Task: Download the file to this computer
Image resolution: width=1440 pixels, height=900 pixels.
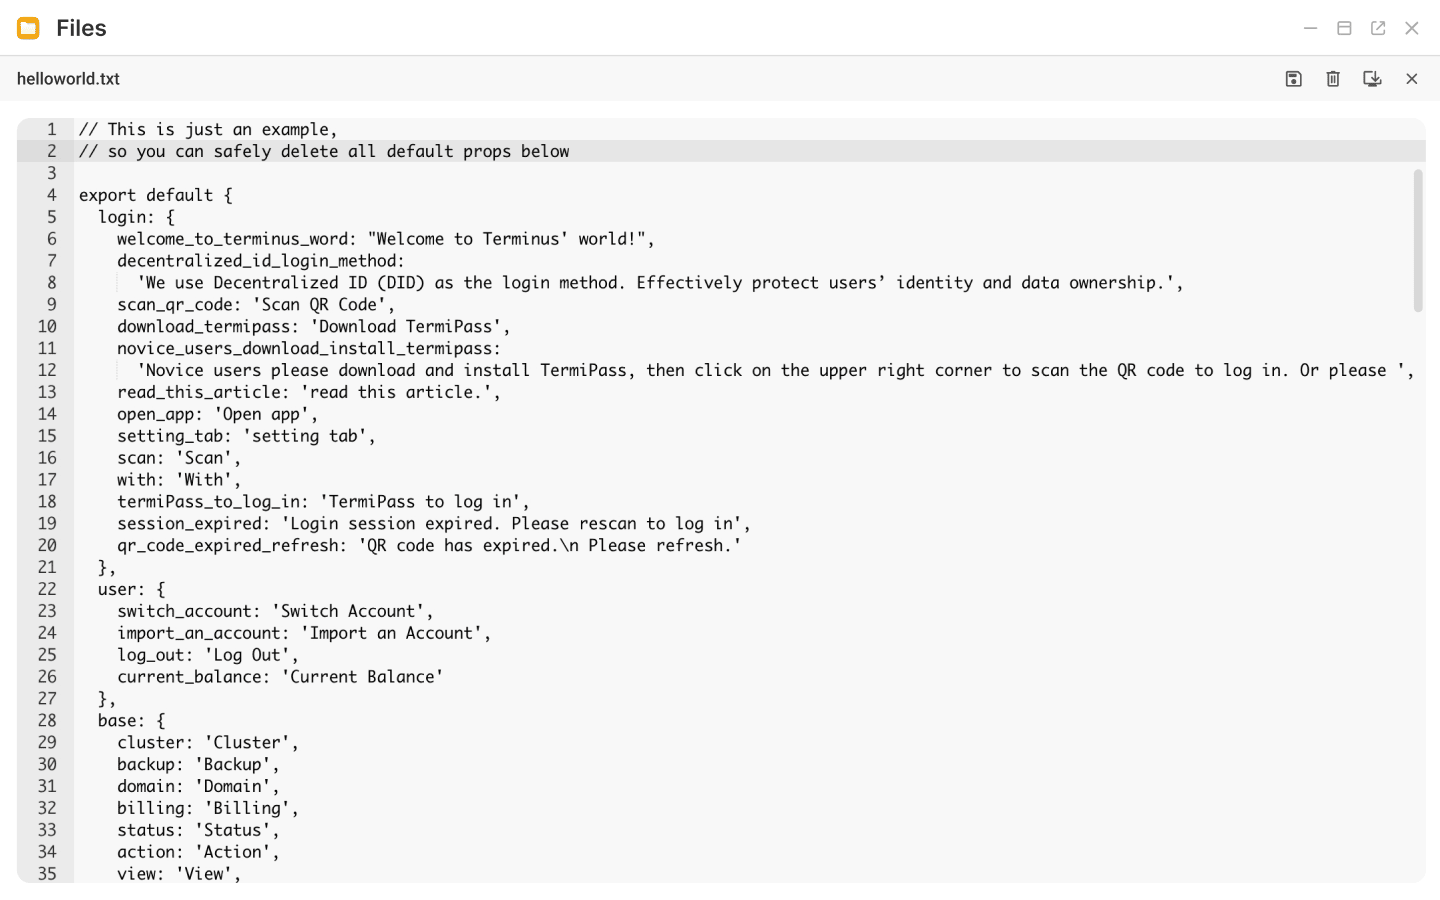Action: 1372,79
